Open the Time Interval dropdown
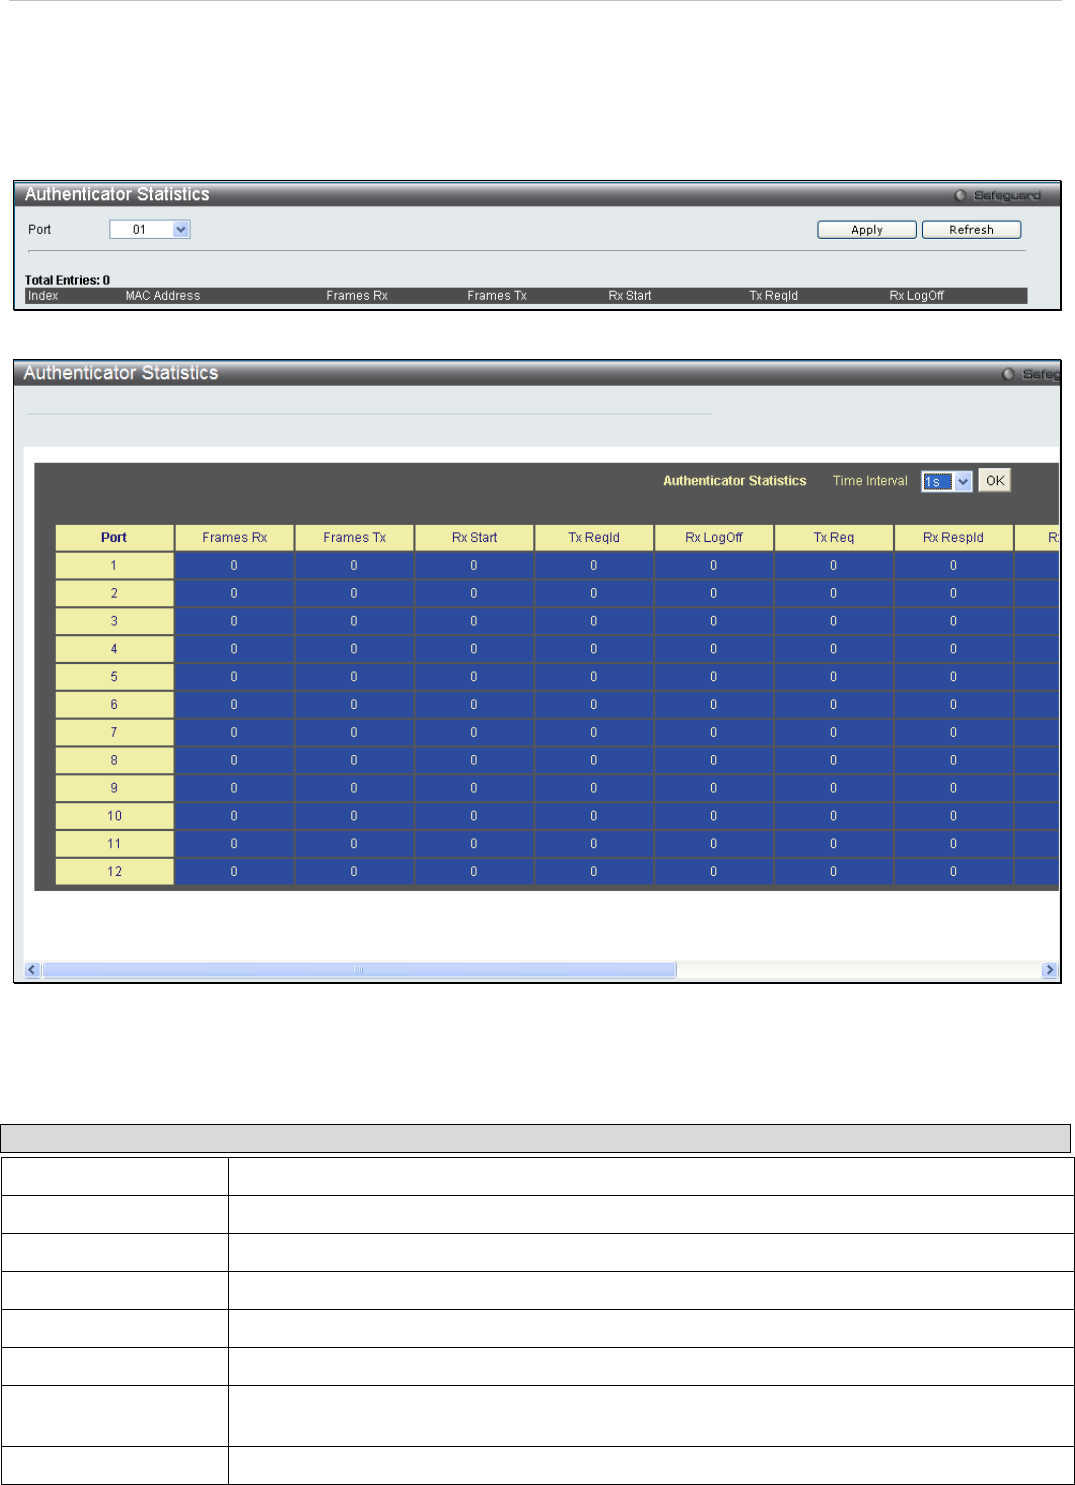 point(946,481)
